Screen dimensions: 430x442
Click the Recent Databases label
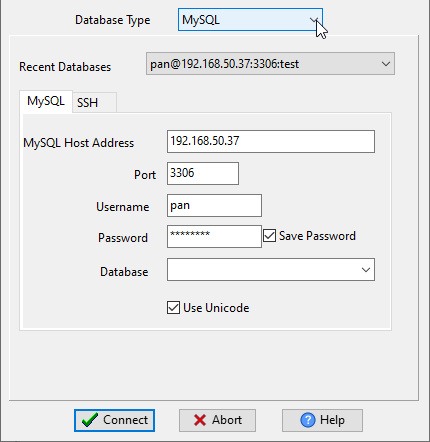tap(65, 67)
